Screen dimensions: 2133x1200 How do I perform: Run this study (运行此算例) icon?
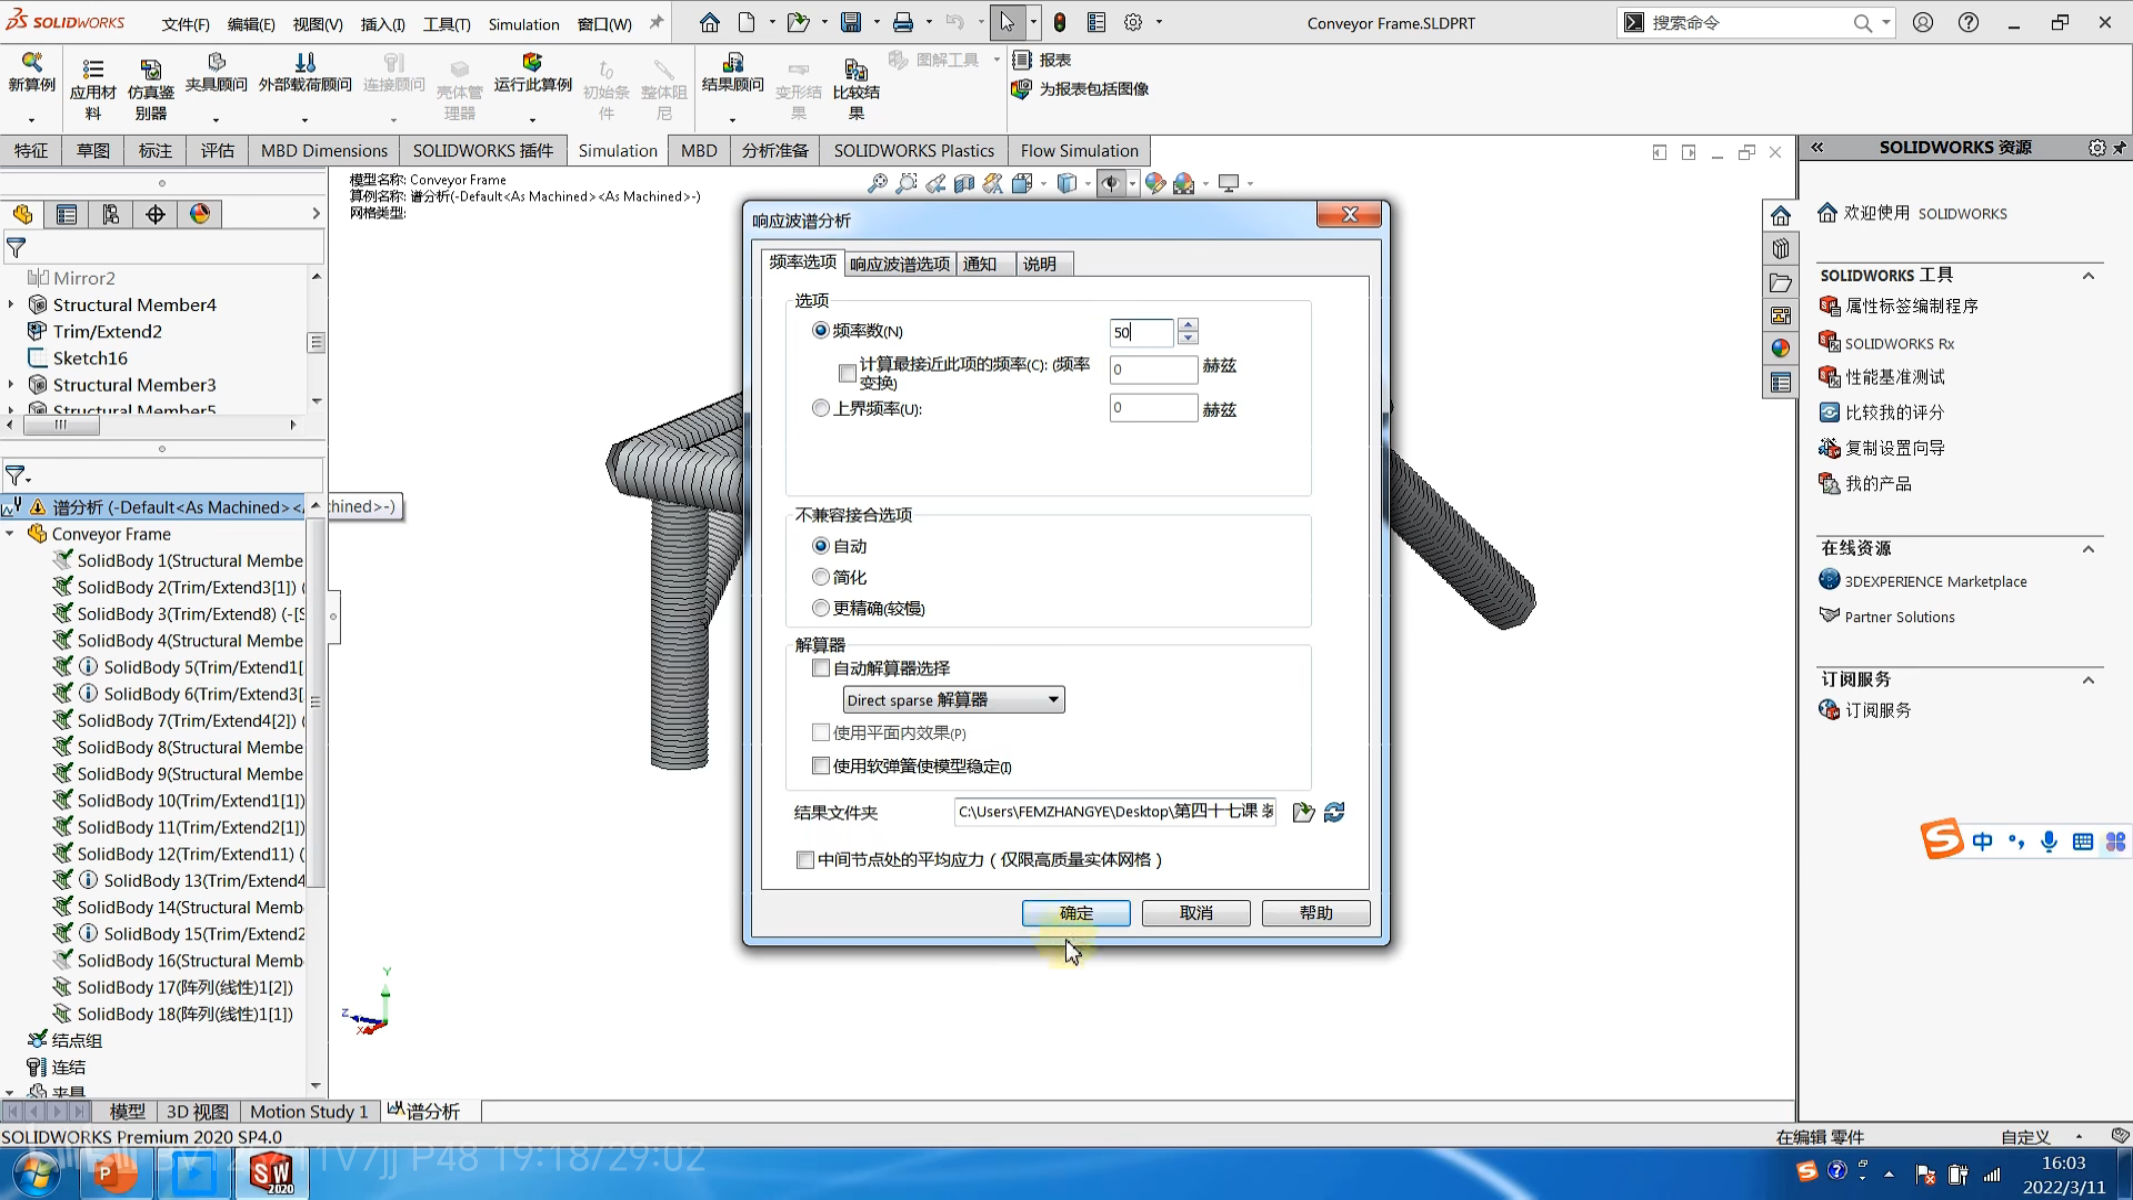[x=532, y=63]
